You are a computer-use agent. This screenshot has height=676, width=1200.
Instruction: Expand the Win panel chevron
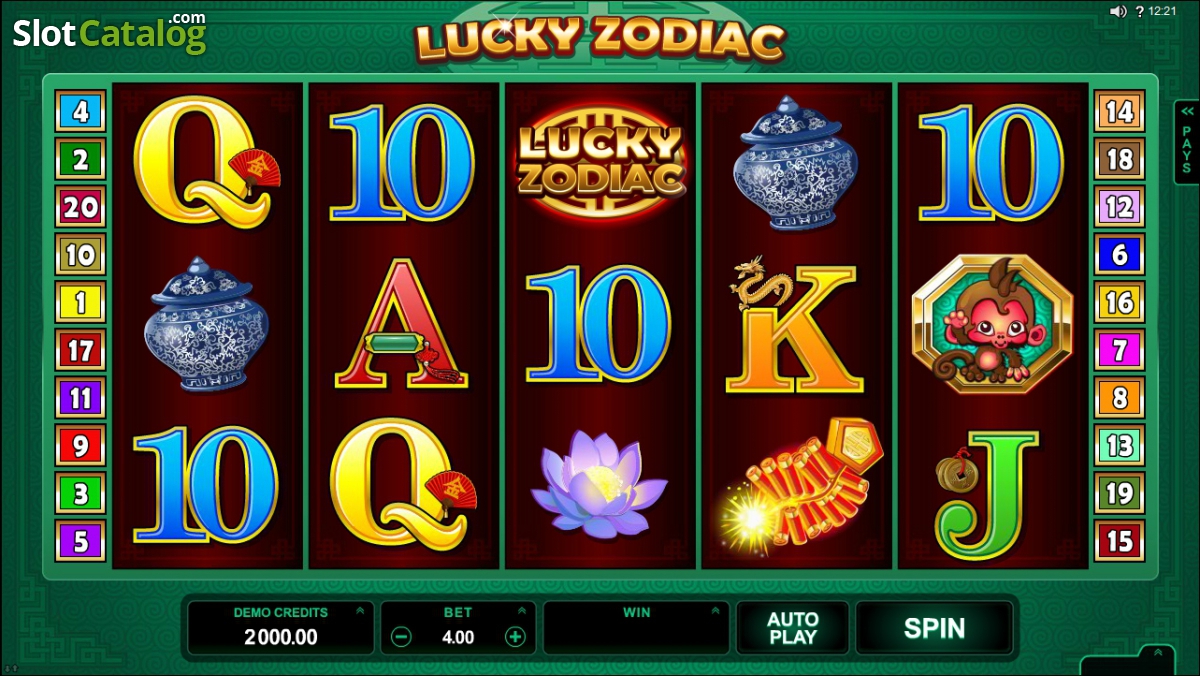[x=715, y=611]
